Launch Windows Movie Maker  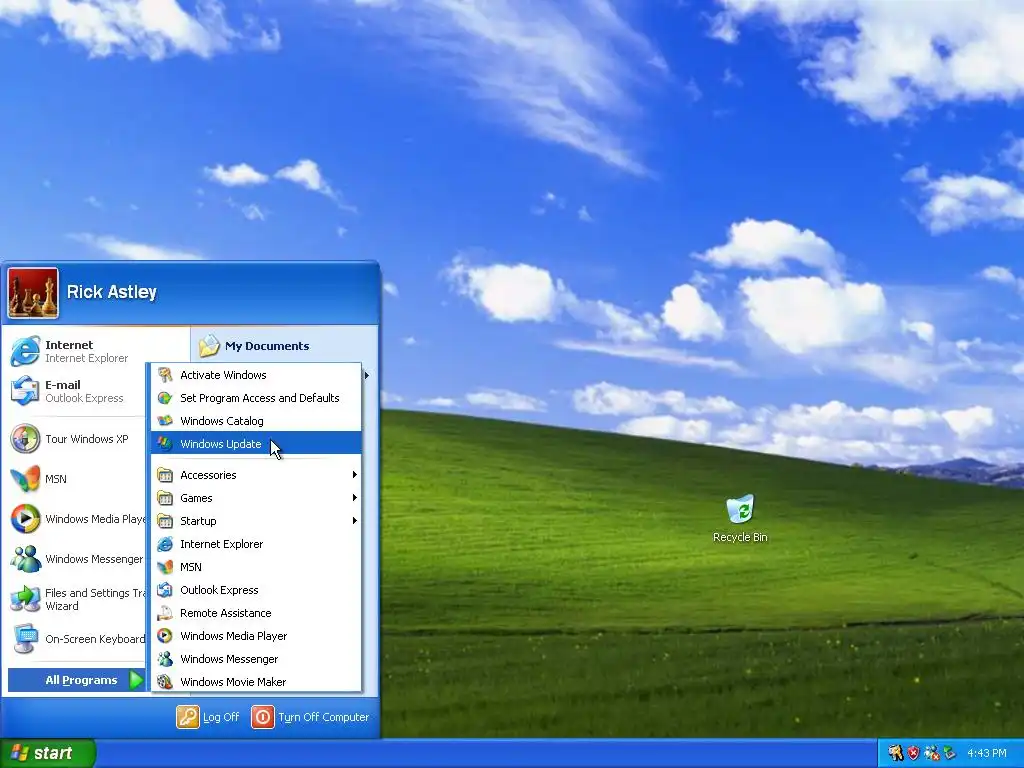coord(256,682)
